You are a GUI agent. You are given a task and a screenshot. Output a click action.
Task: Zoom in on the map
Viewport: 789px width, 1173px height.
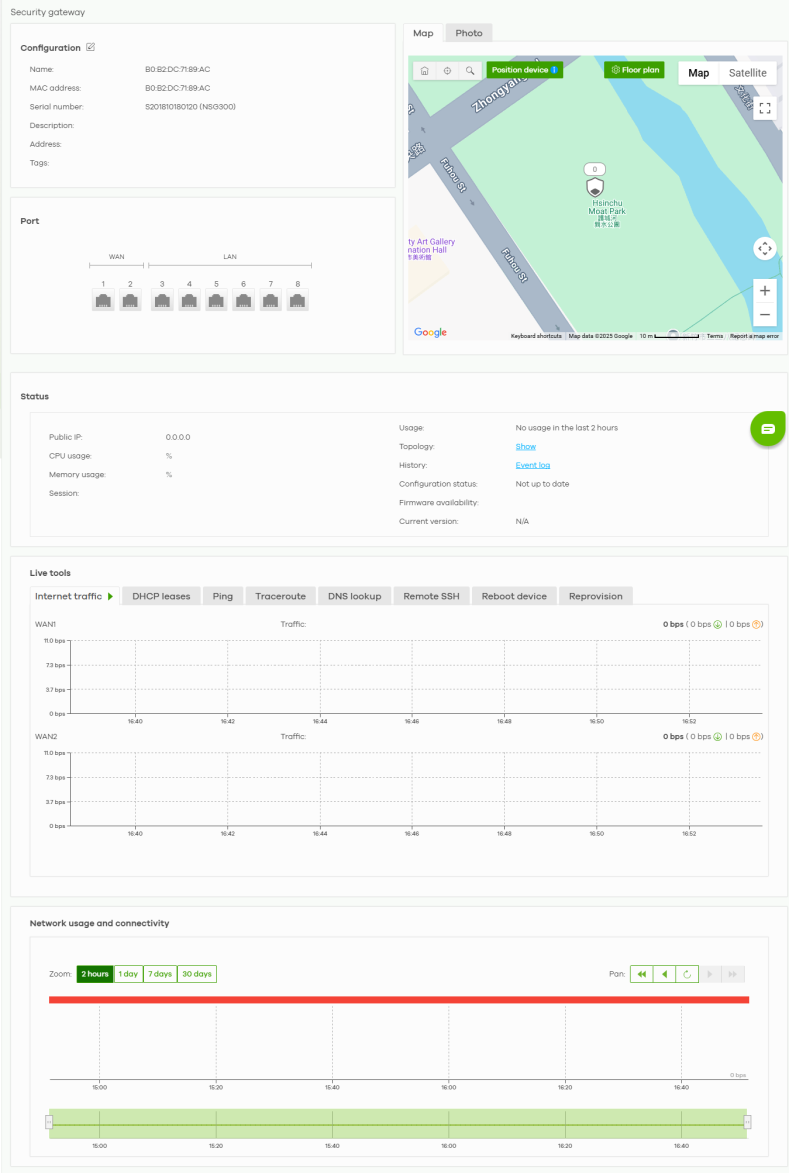point(765,291)
